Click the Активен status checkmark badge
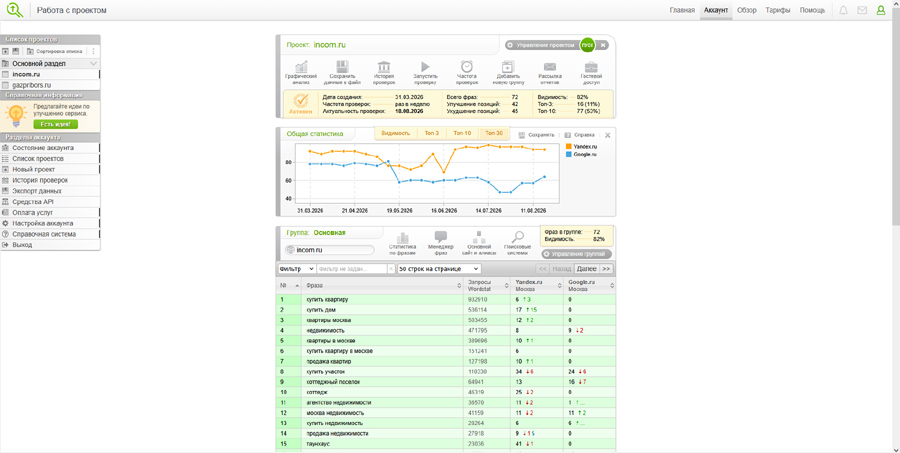 click(x=301, y=104)
